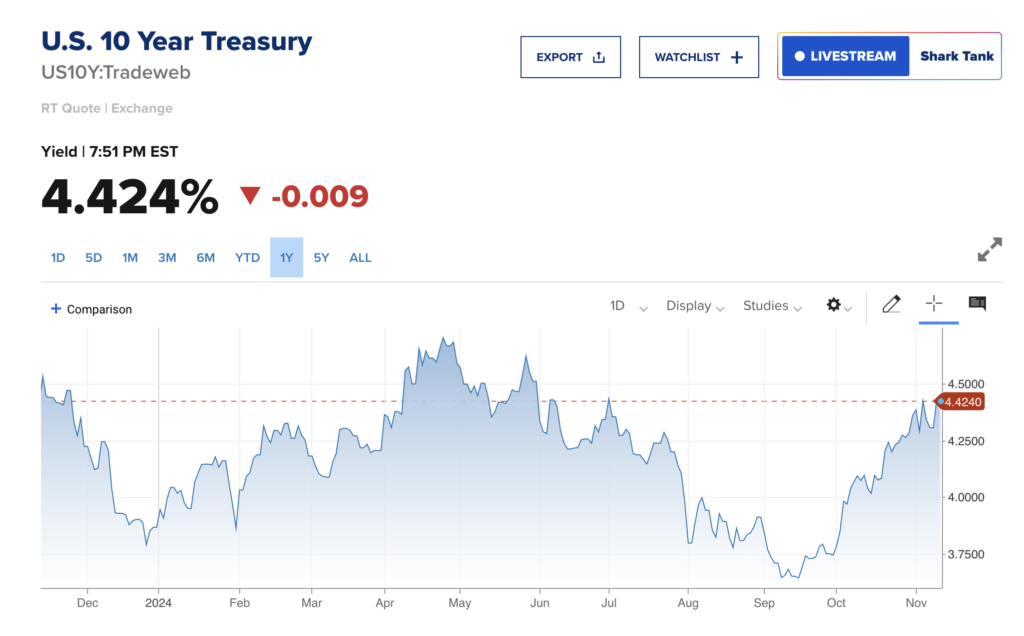Select the pencil drawing tool

coord(891,305)
